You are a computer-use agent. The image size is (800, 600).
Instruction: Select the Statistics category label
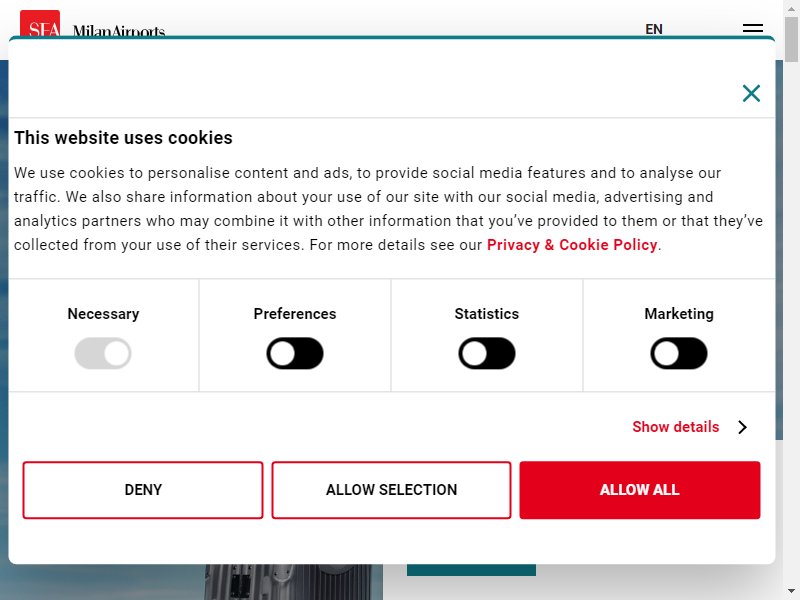click(487, 314)
